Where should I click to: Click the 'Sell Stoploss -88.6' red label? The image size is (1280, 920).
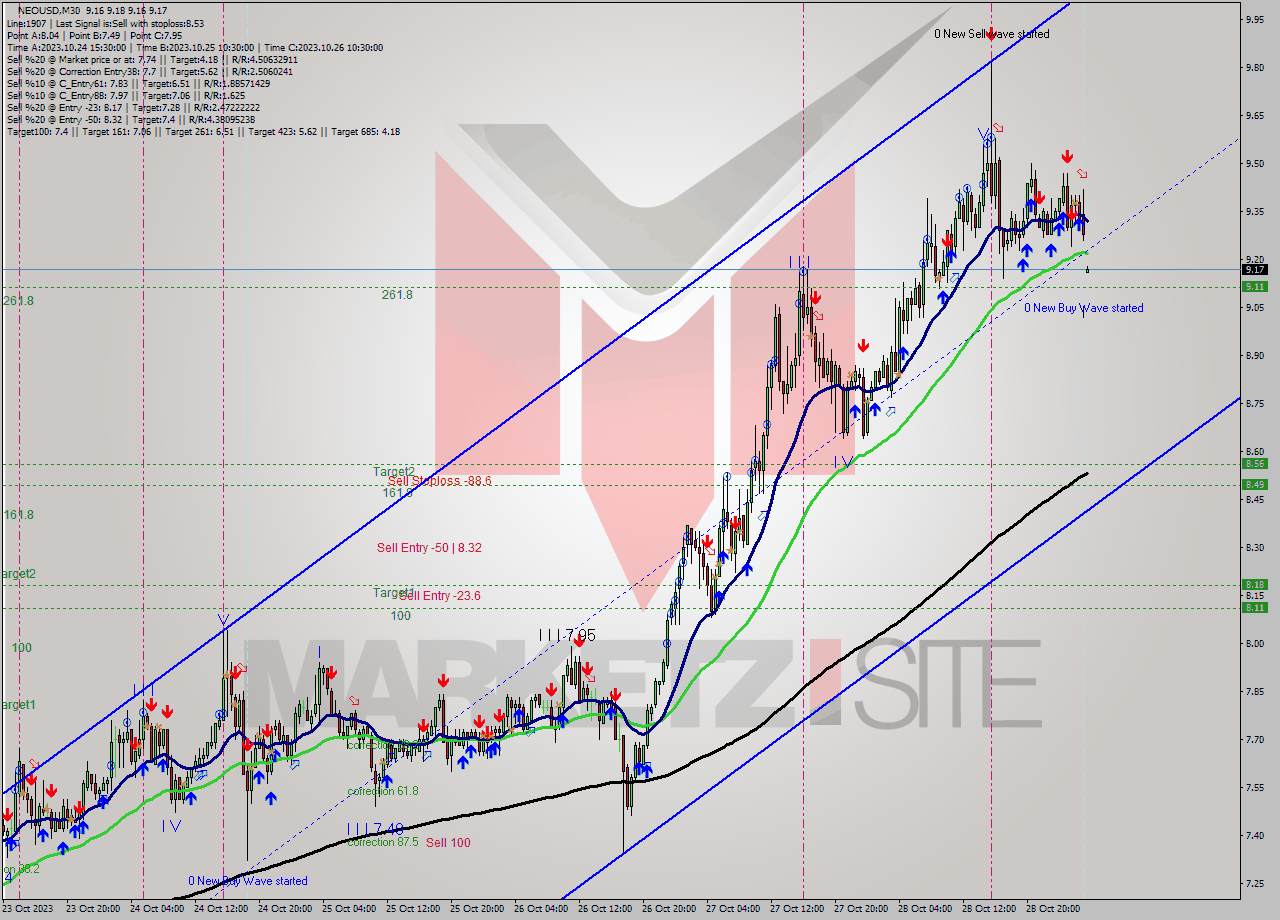pyautogui.click(x=440, y=481)
